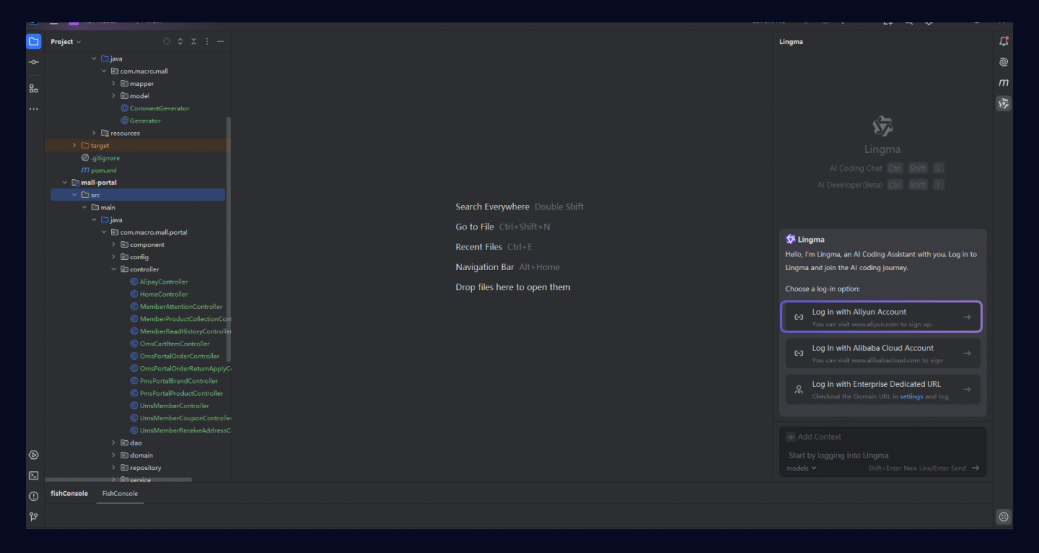Click the Project tree horizontal scrollbar
Screen dimensions: 1039x553
point(118,480)
